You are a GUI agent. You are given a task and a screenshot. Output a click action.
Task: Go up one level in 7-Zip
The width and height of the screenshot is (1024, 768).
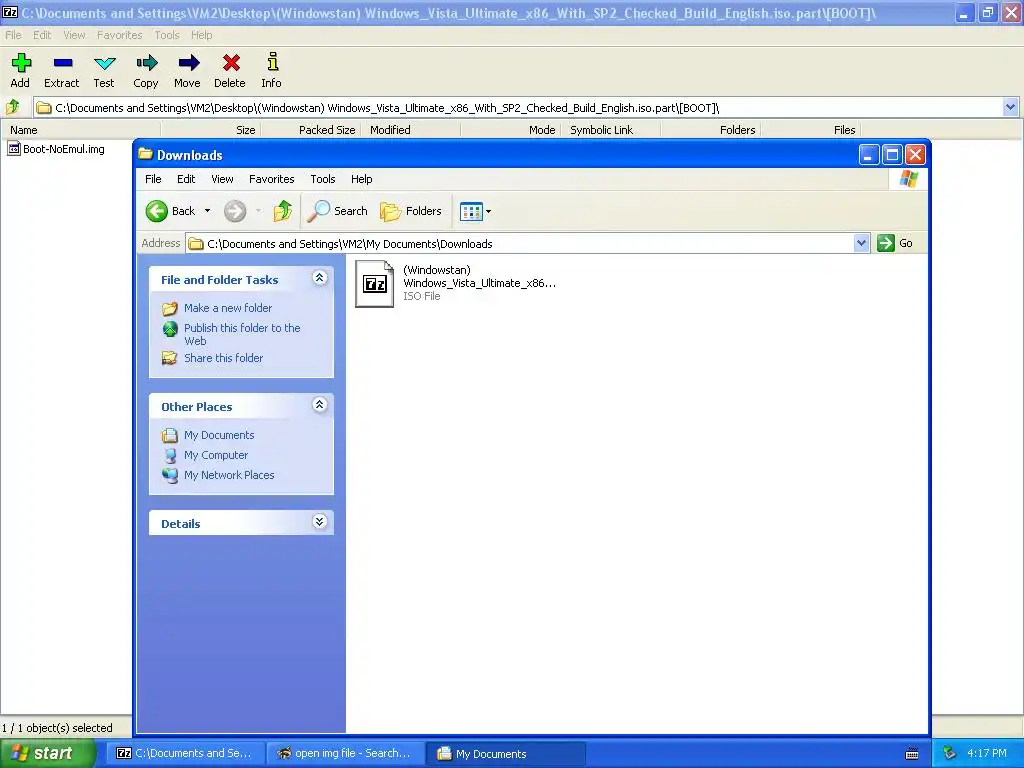(x=12, y=107)
